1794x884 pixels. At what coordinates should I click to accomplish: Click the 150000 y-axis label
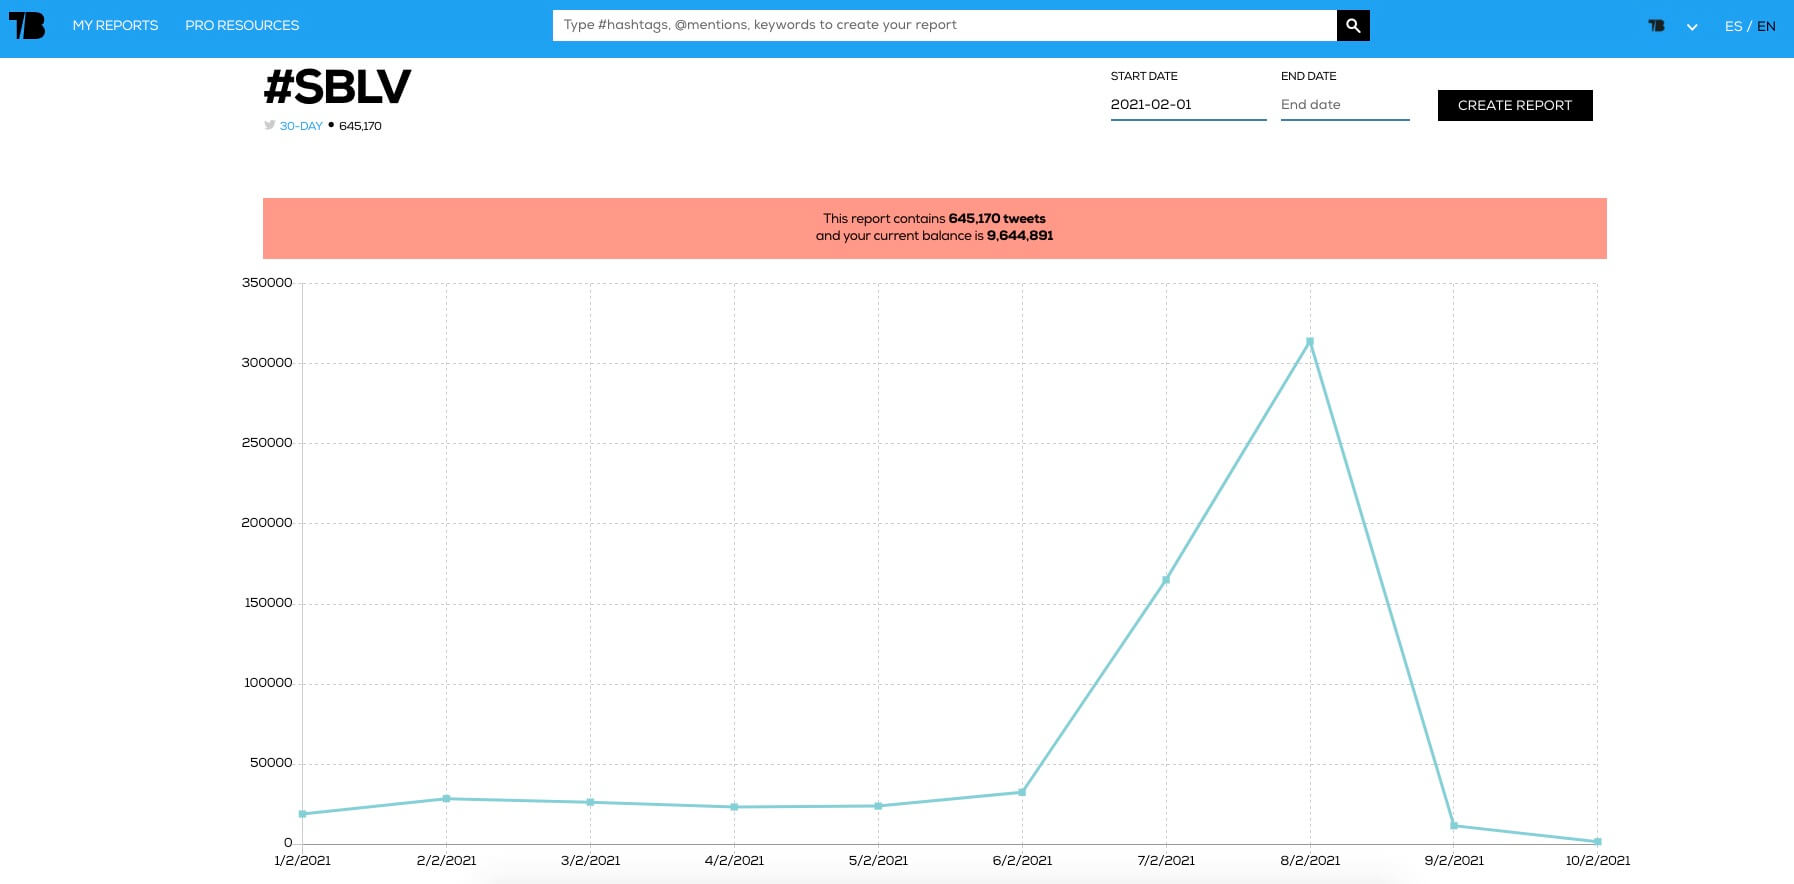click(x=268, y=603)
